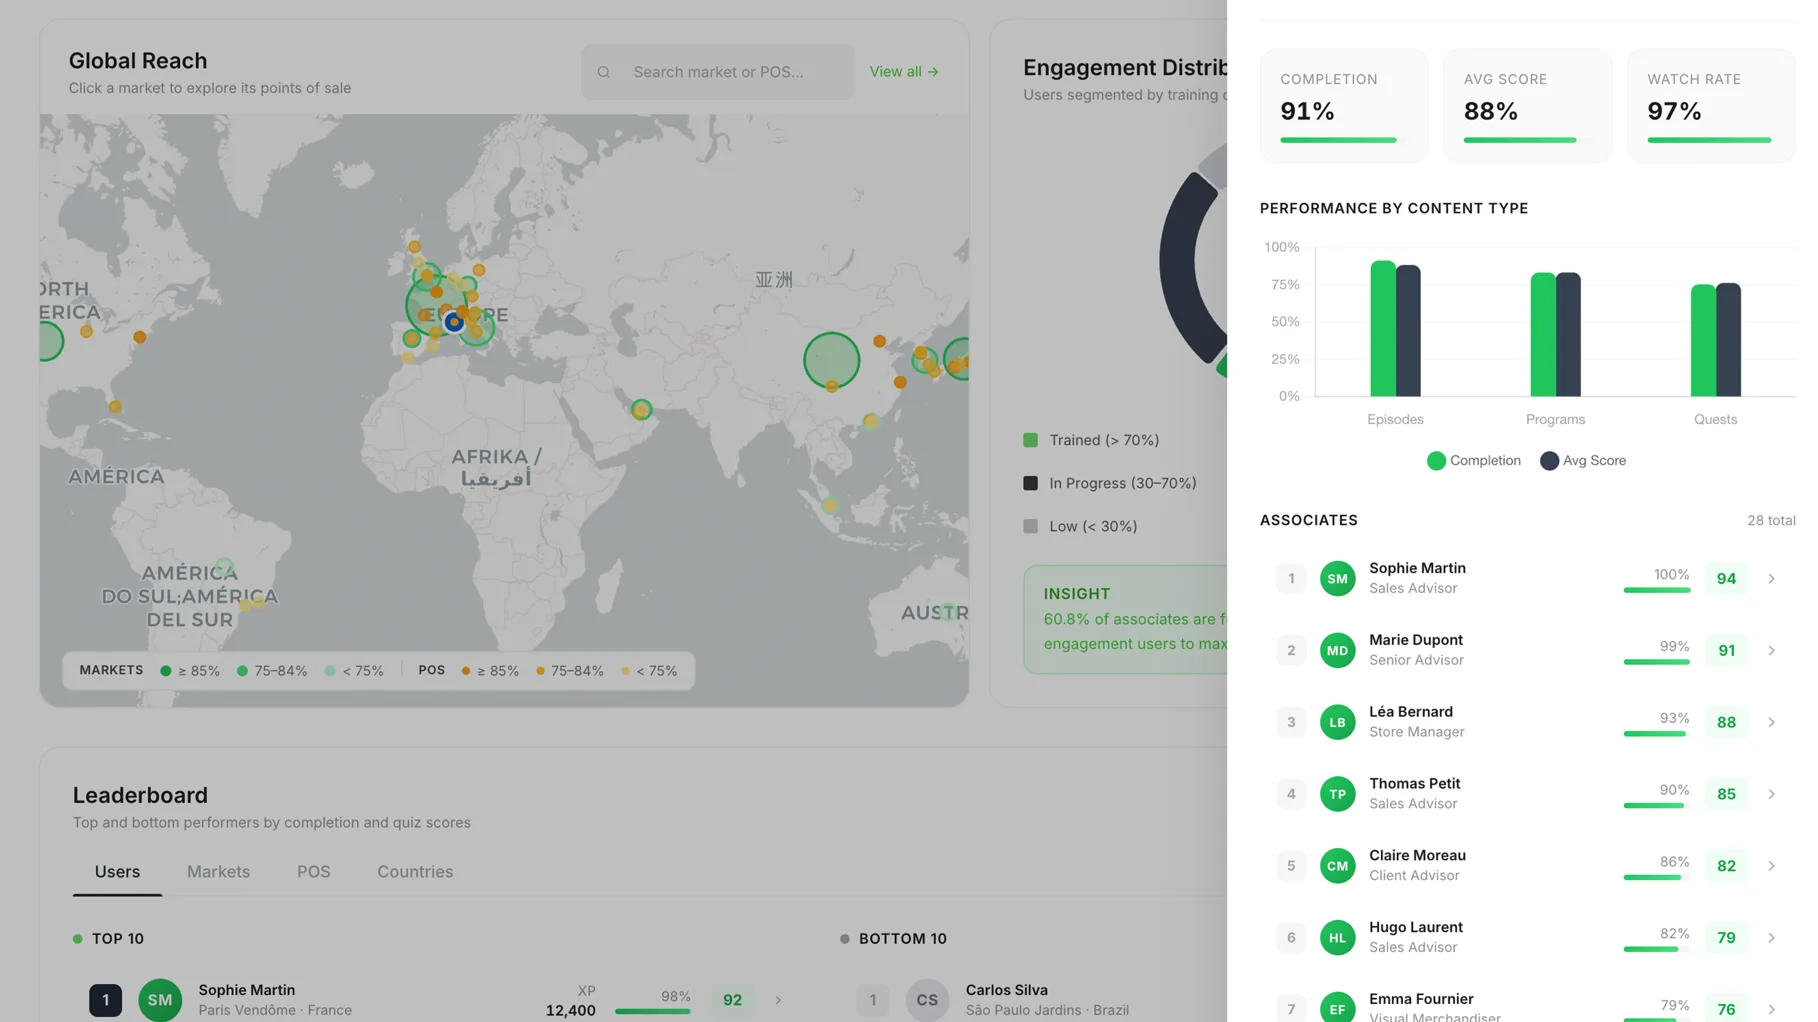Open the View all link
This screenshot has width=1818, height=1022.
(903, 72)
